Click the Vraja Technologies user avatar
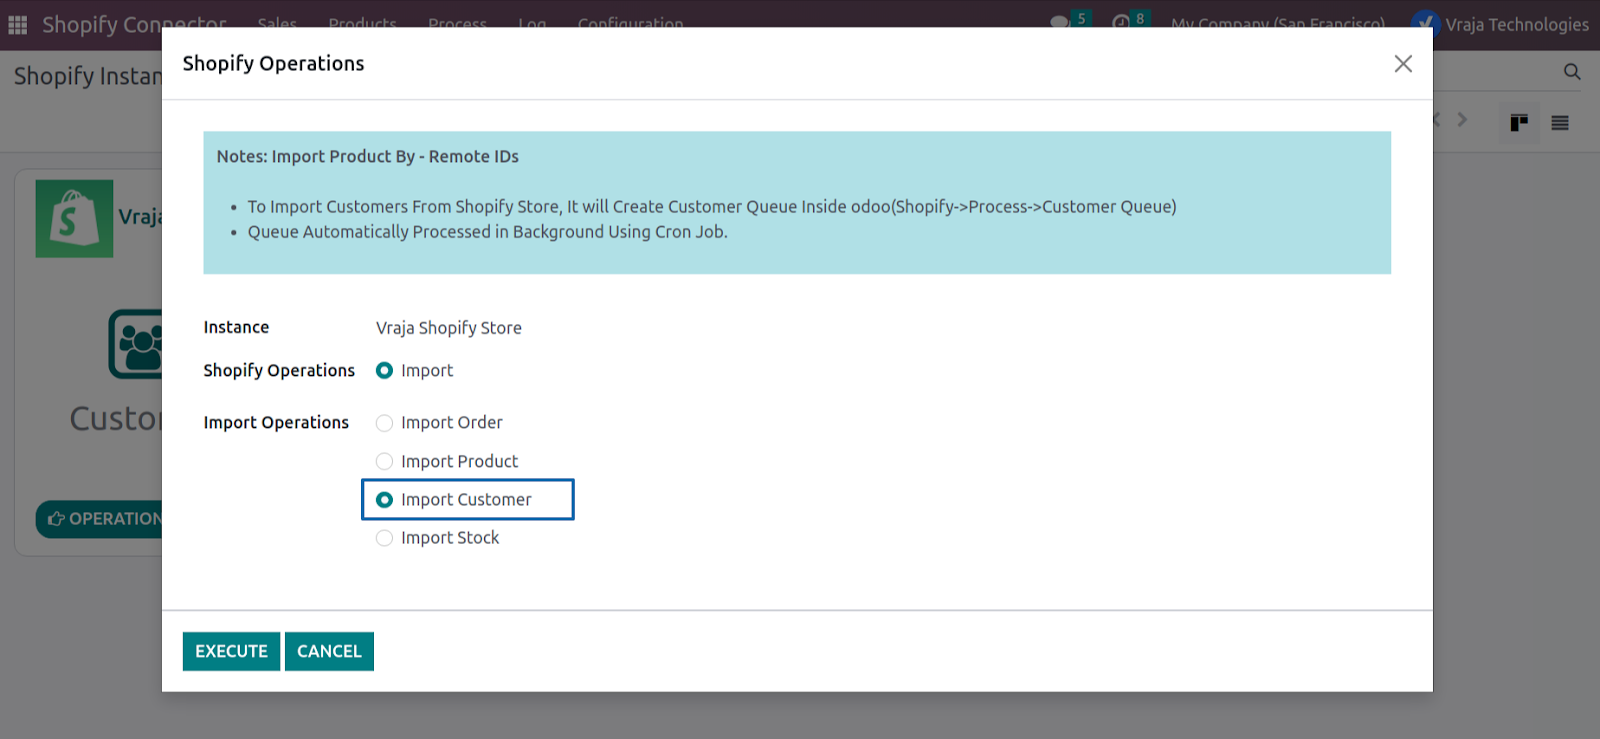The height and width of the screenshot is (739, 1600). (1425, 24)
